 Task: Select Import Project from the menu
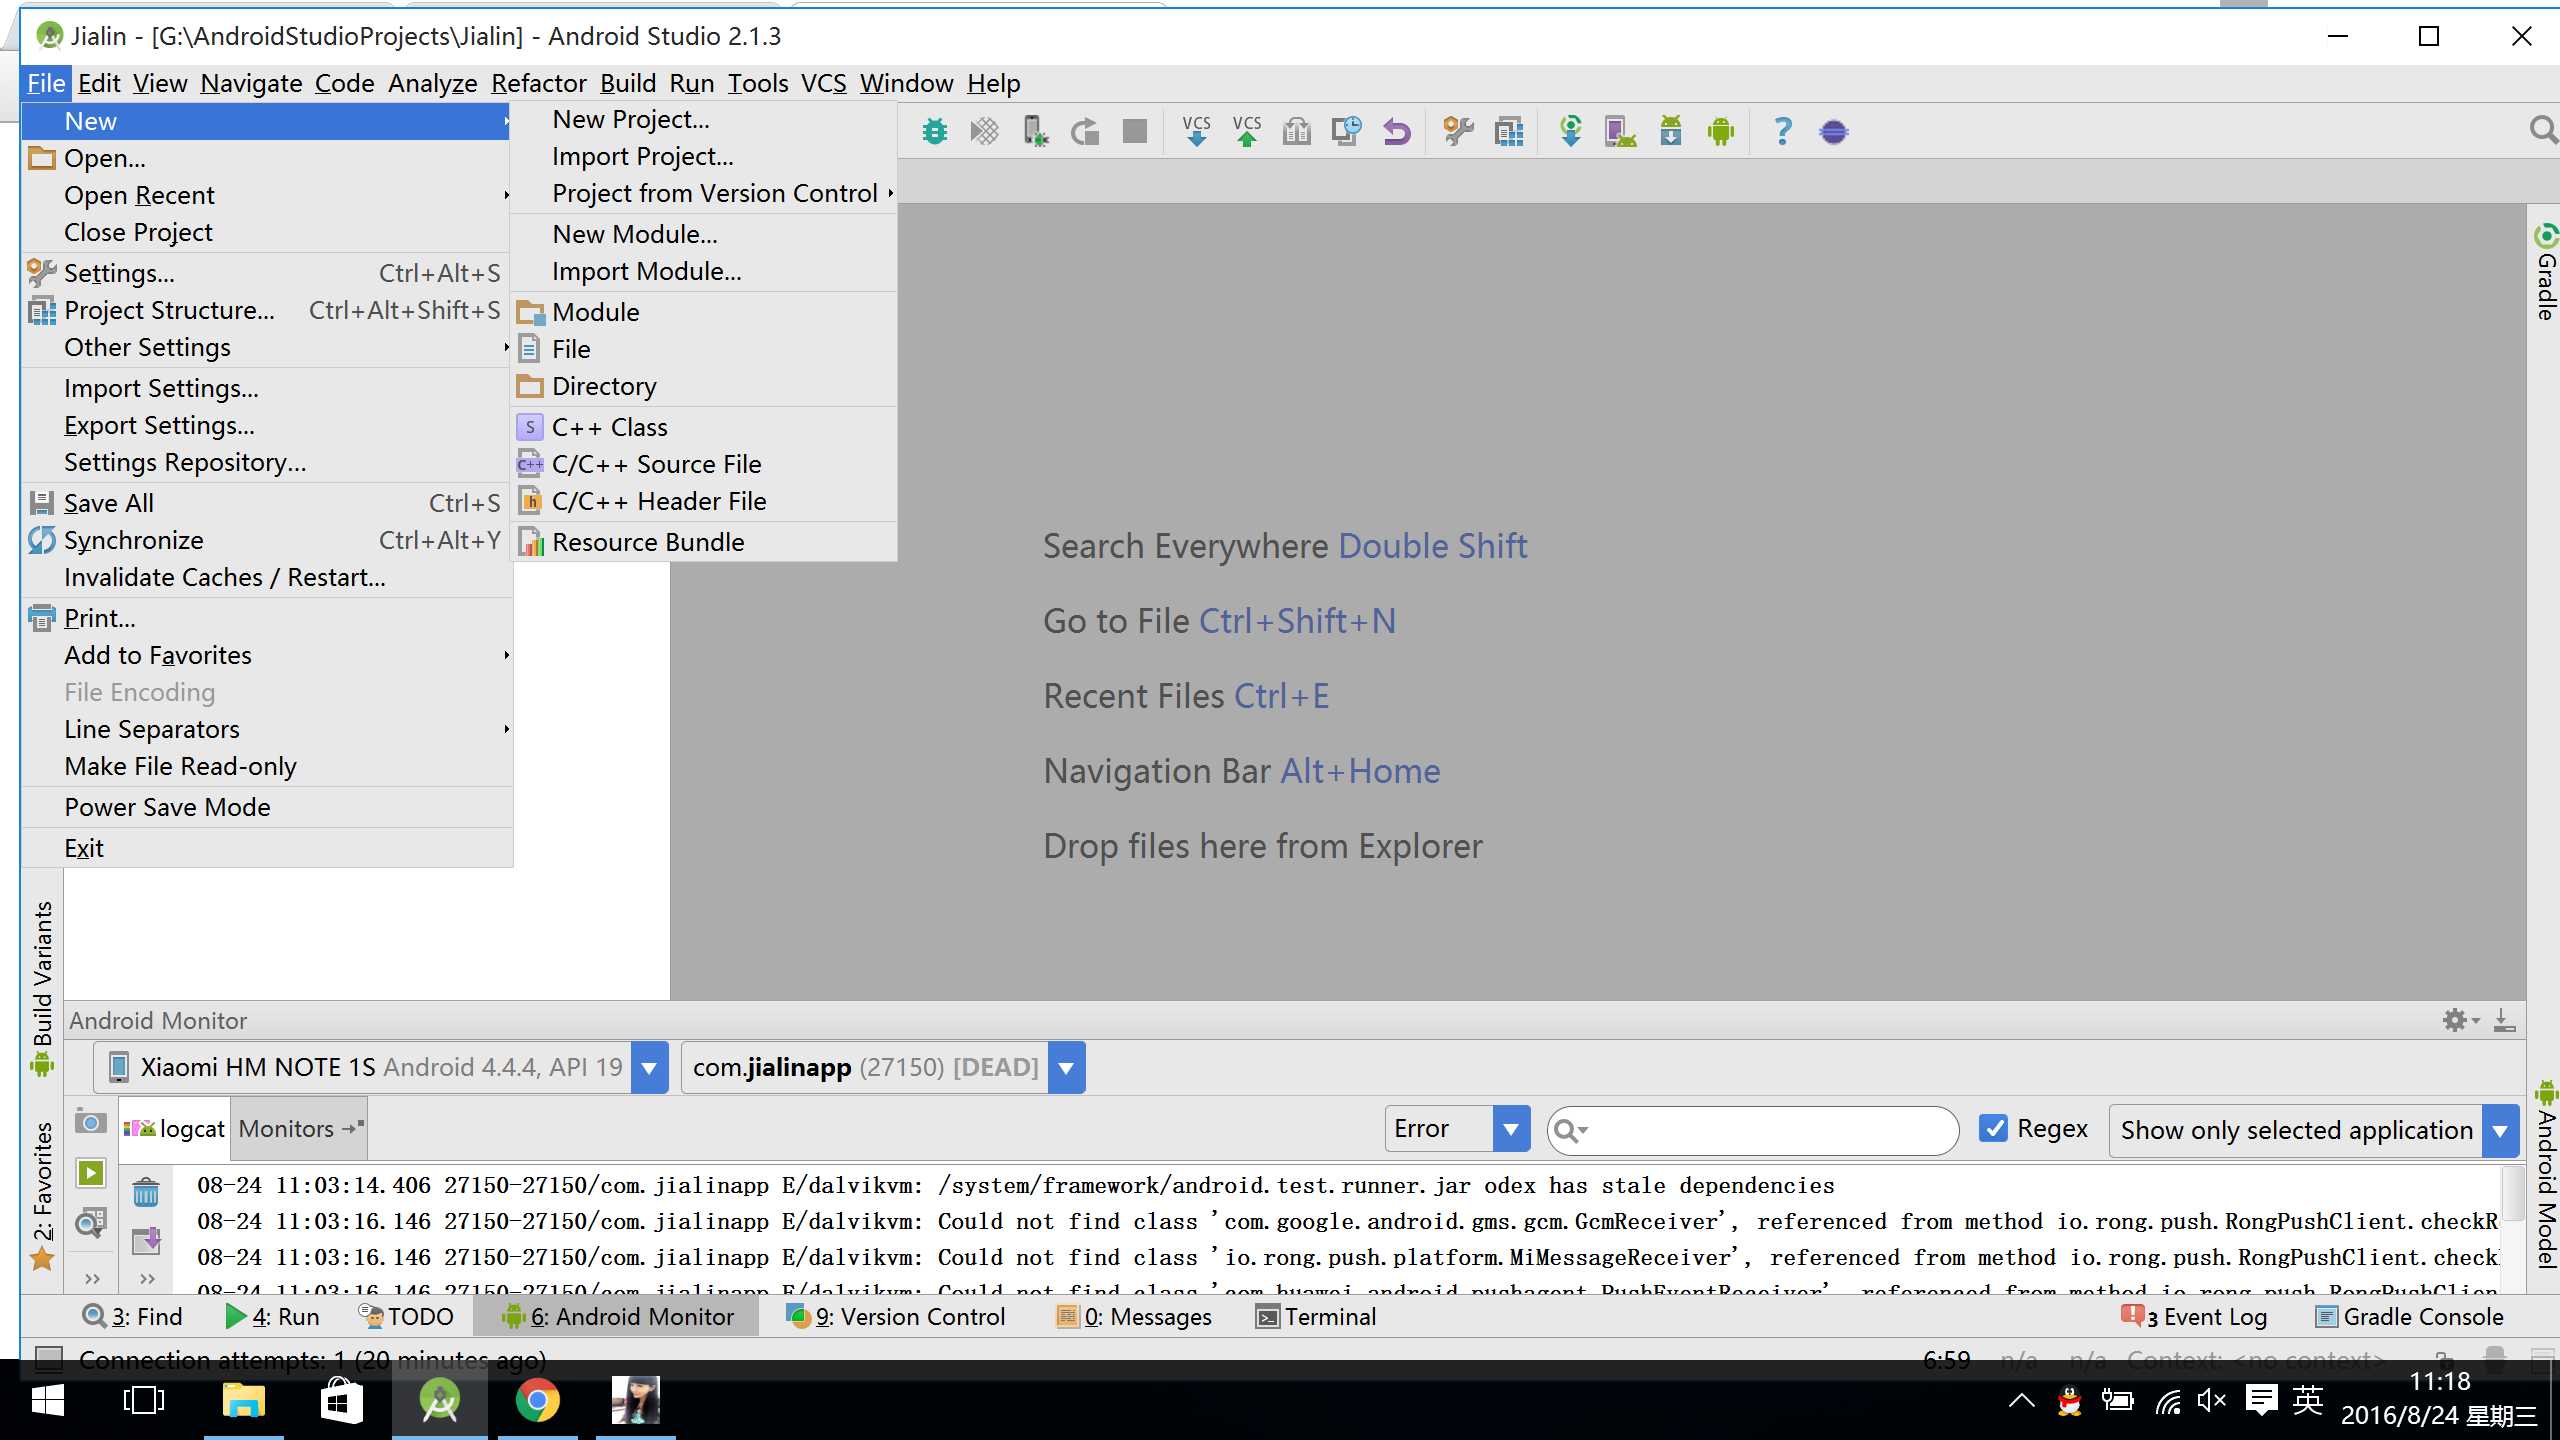(x=644, y=155)
